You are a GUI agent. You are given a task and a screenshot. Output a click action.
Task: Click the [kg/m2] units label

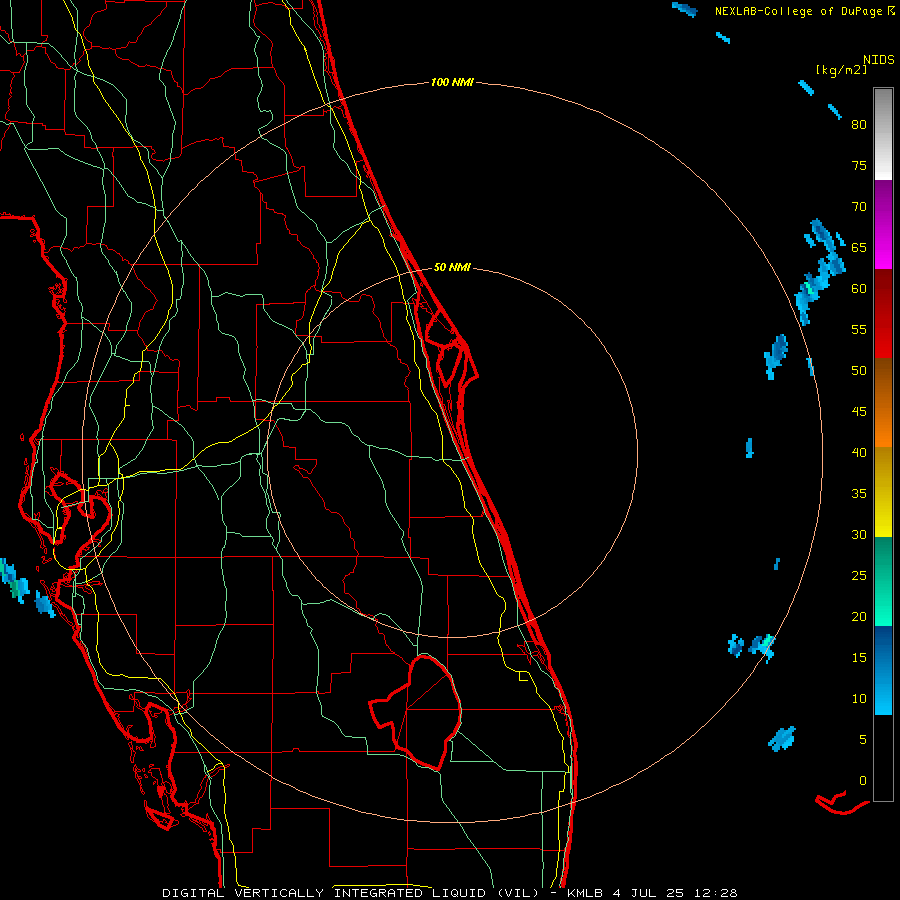pyautogui.click(x=841, y=70)
